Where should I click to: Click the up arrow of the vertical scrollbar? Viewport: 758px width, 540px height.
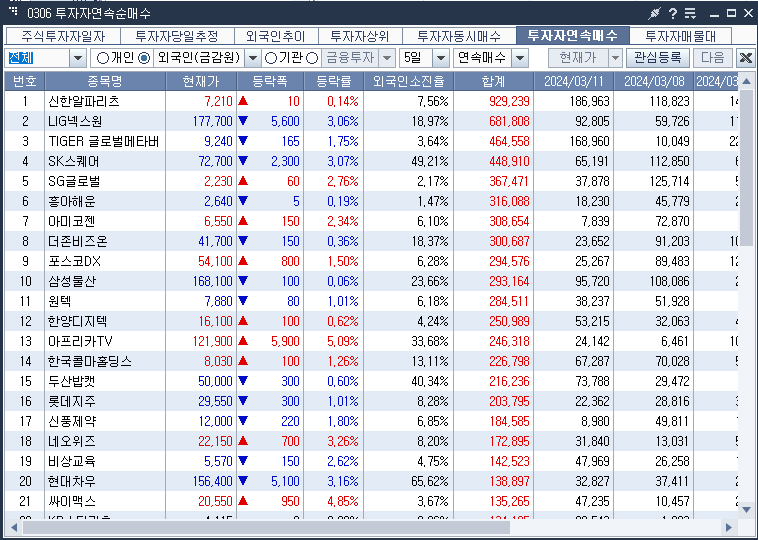click(746, 81)
